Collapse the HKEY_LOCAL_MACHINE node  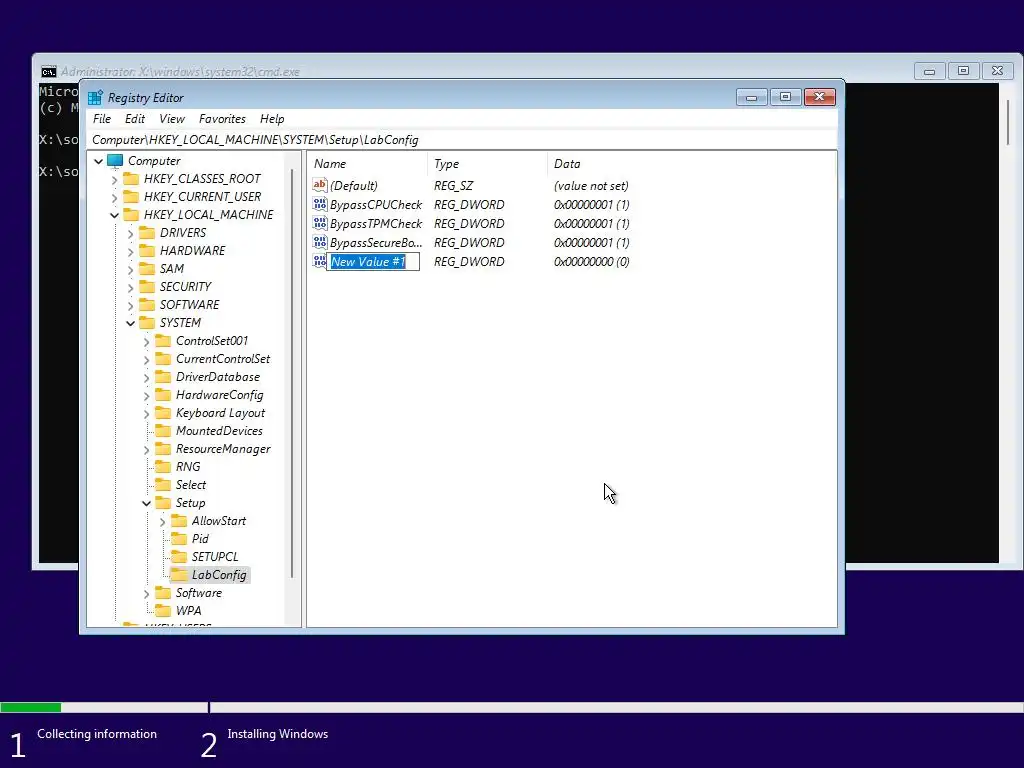(x=115, y=215)
